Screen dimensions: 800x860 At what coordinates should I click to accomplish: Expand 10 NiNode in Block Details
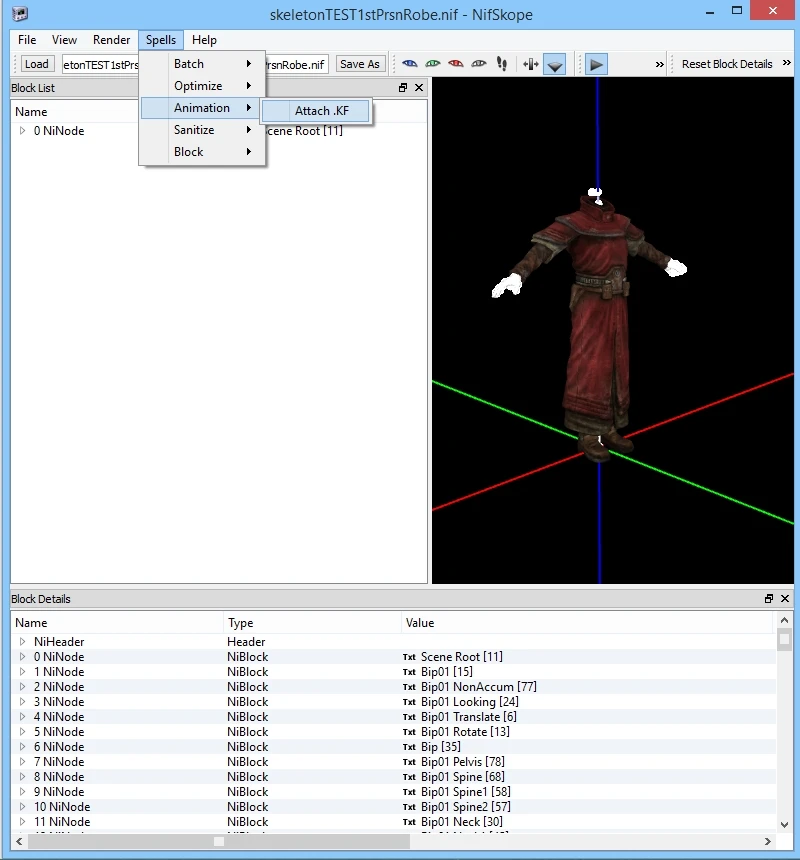(22, 806)
